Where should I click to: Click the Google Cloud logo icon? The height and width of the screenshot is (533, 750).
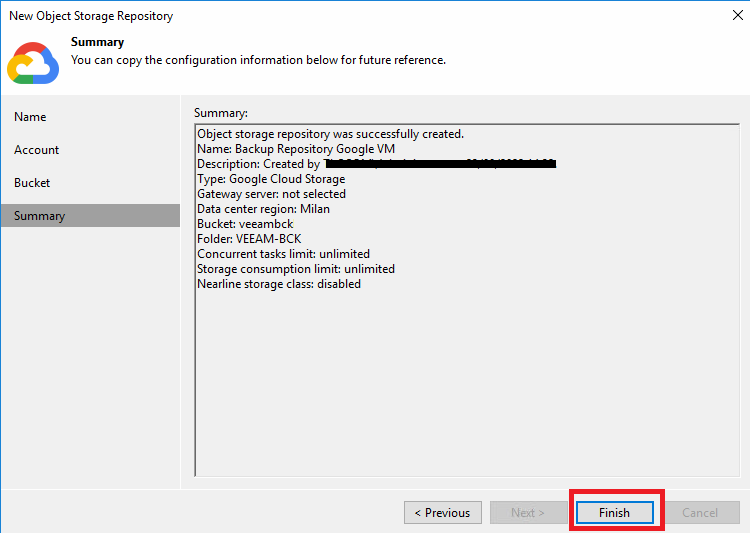(x=33, y=63)
